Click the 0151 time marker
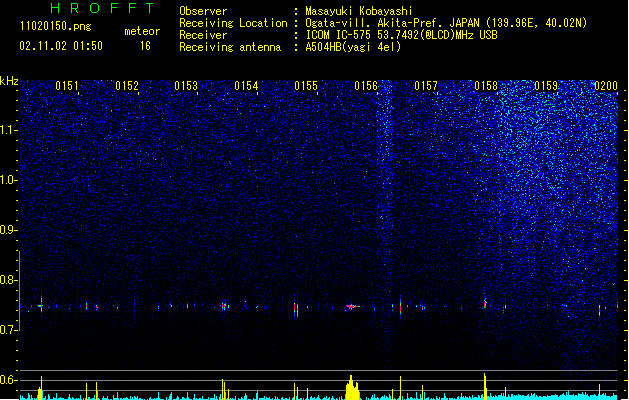The width and height of the screenshot is (629, 400). (67, 86)
